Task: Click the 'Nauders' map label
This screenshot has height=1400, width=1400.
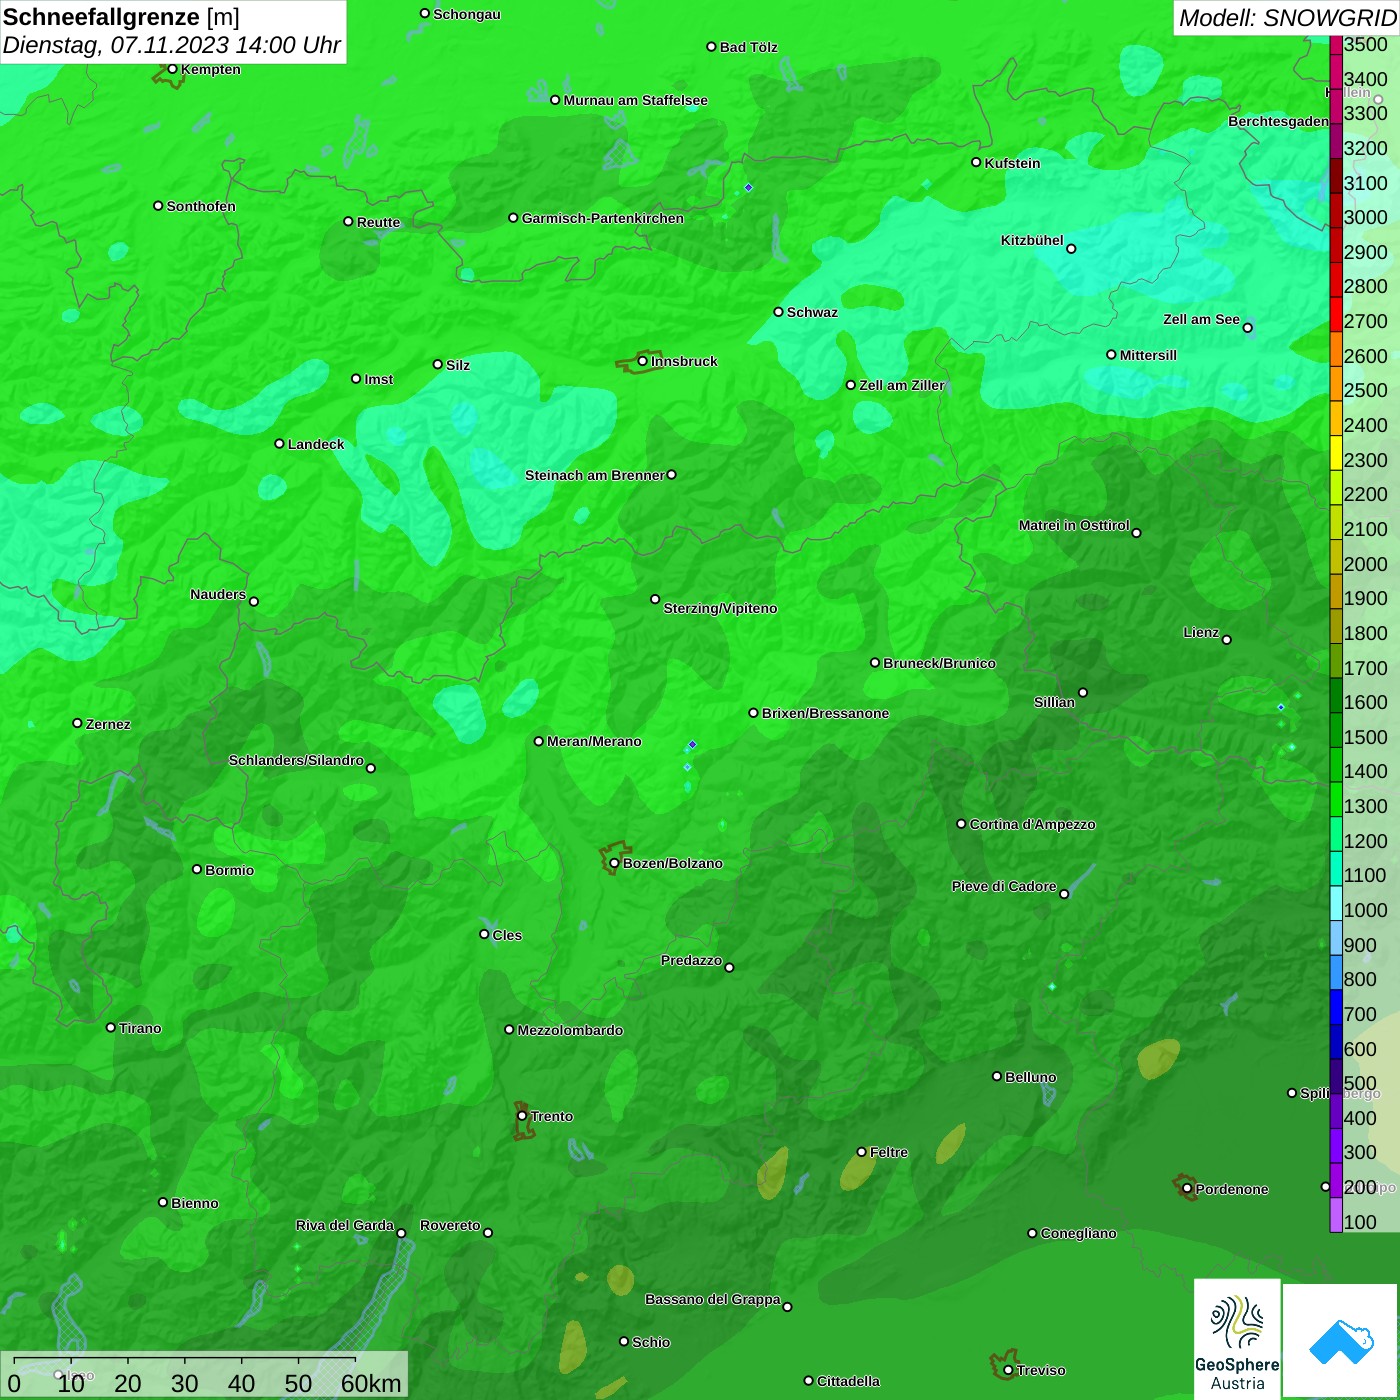Action: pos(218,594)
